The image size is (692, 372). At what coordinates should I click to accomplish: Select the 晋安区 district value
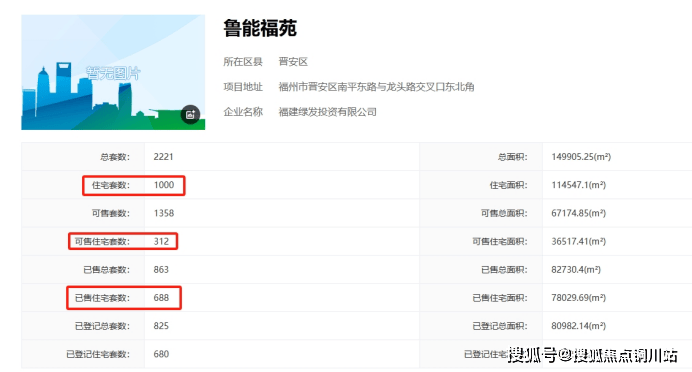pyautogui.click(x=293, y=62)
